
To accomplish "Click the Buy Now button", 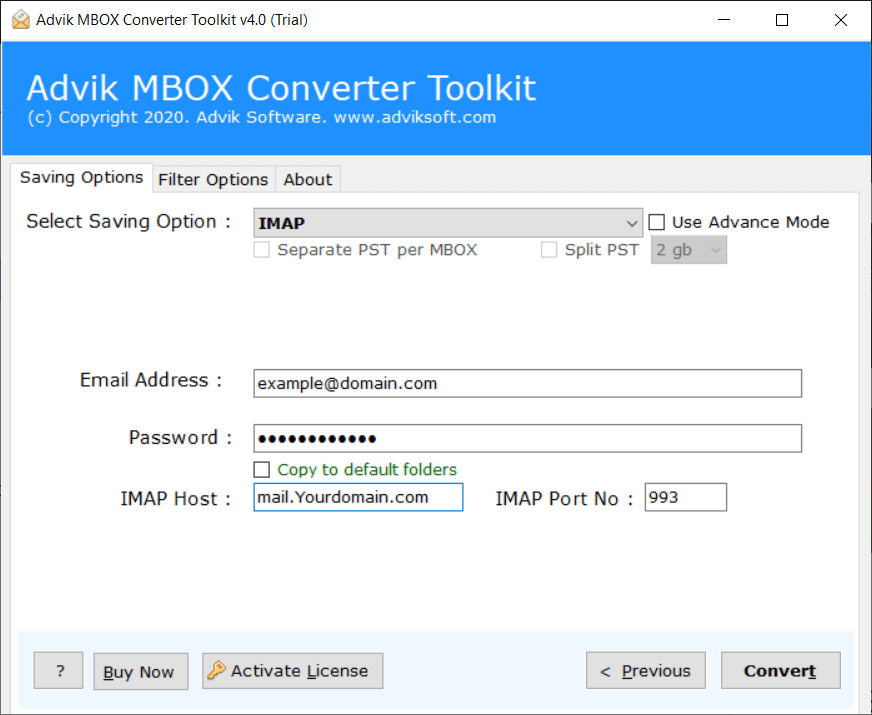I will pyautogui.click(x=141, y=672).
